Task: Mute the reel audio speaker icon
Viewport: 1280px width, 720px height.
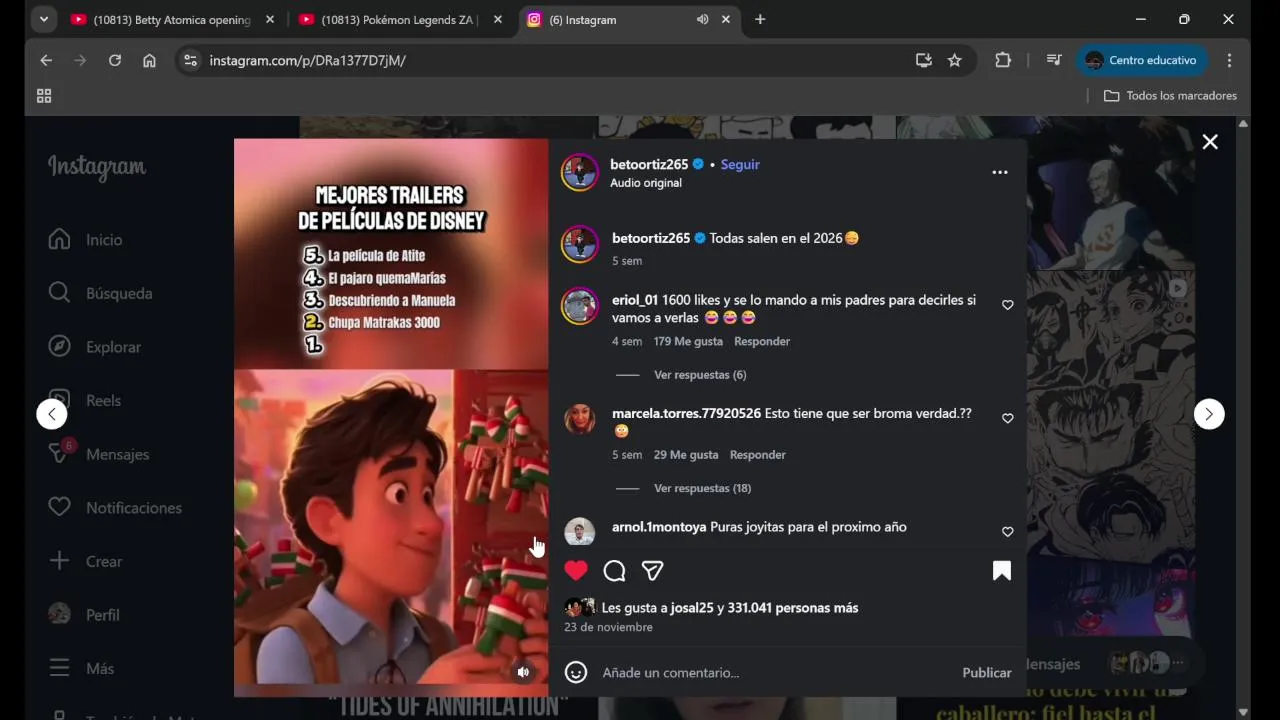Action: (x=523, y=672)
